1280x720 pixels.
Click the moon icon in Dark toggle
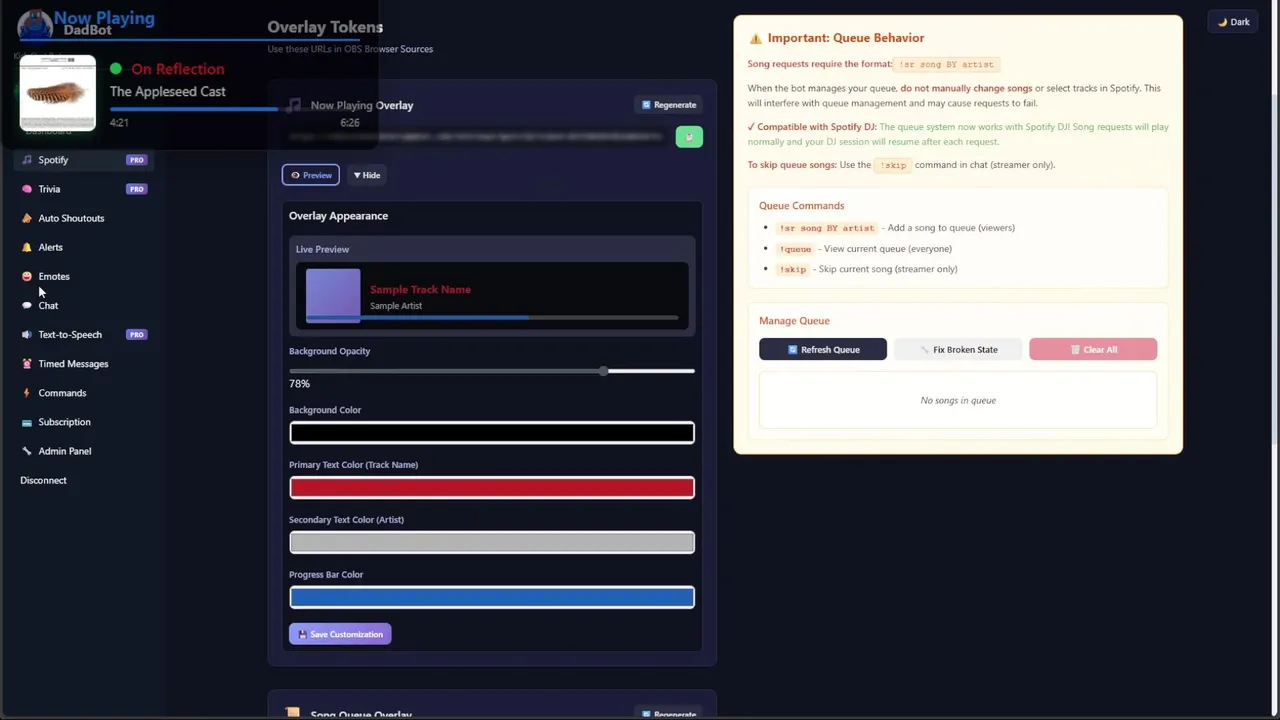pyautogui.click(x=1222, y=22)
